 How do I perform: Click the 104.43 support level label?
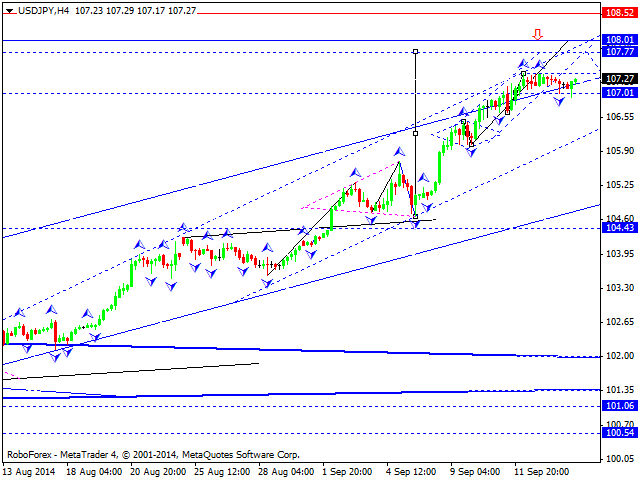click(x=619, y=228)
